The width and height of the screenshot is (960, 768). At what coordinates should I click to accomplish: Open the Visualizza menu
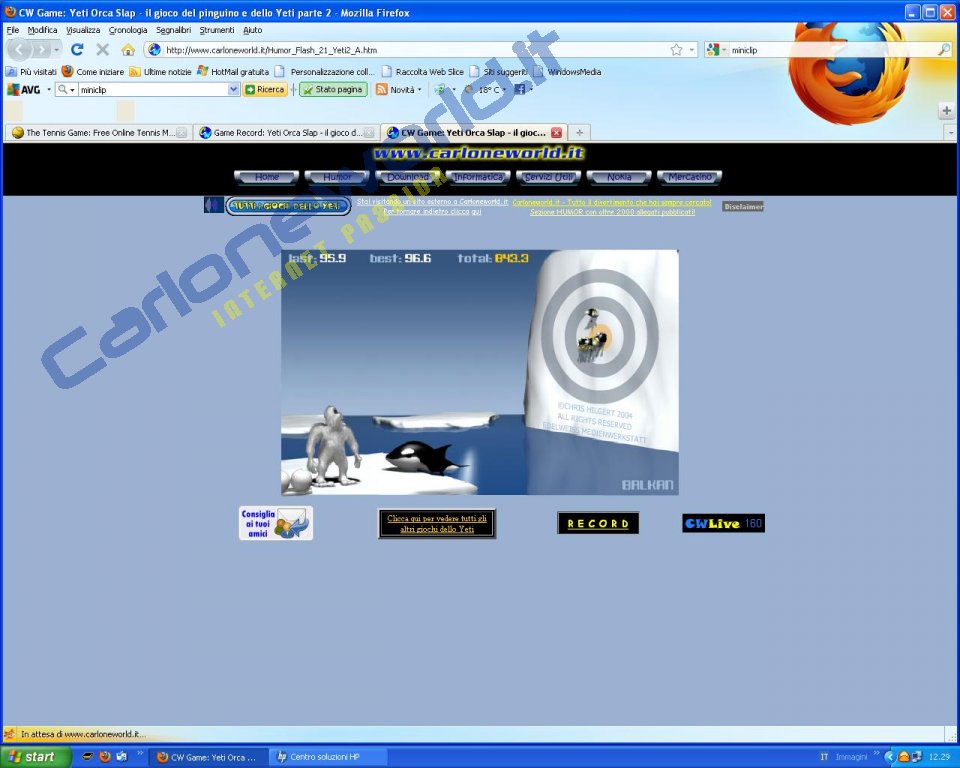pos(83,29)
